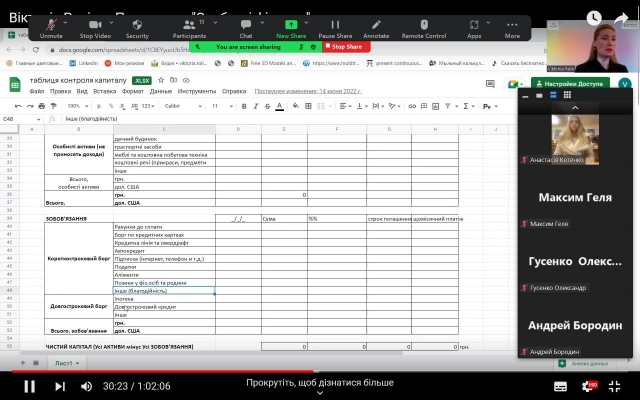The height and width of the screenshot is (400, 640).
Task: Open the font size 11 dropdown
Action: tap(222, 106)
